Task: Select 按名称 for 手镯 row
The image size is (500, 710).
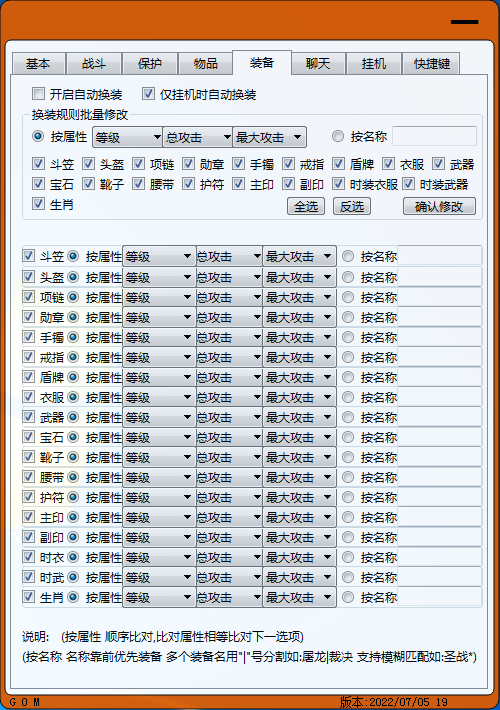Action: pos(348,337)
